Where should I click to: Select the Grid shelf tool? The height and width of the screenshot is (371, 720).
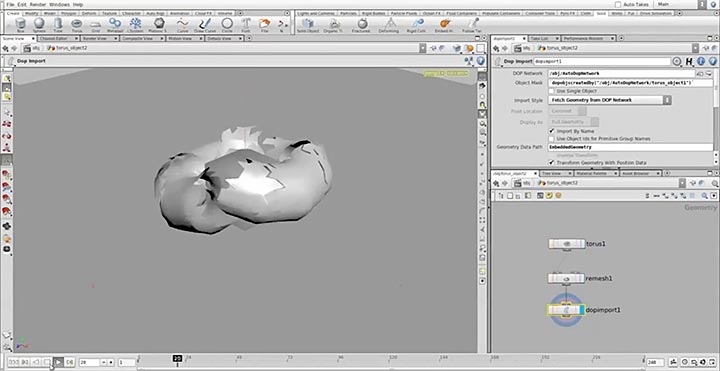point(96,25)
